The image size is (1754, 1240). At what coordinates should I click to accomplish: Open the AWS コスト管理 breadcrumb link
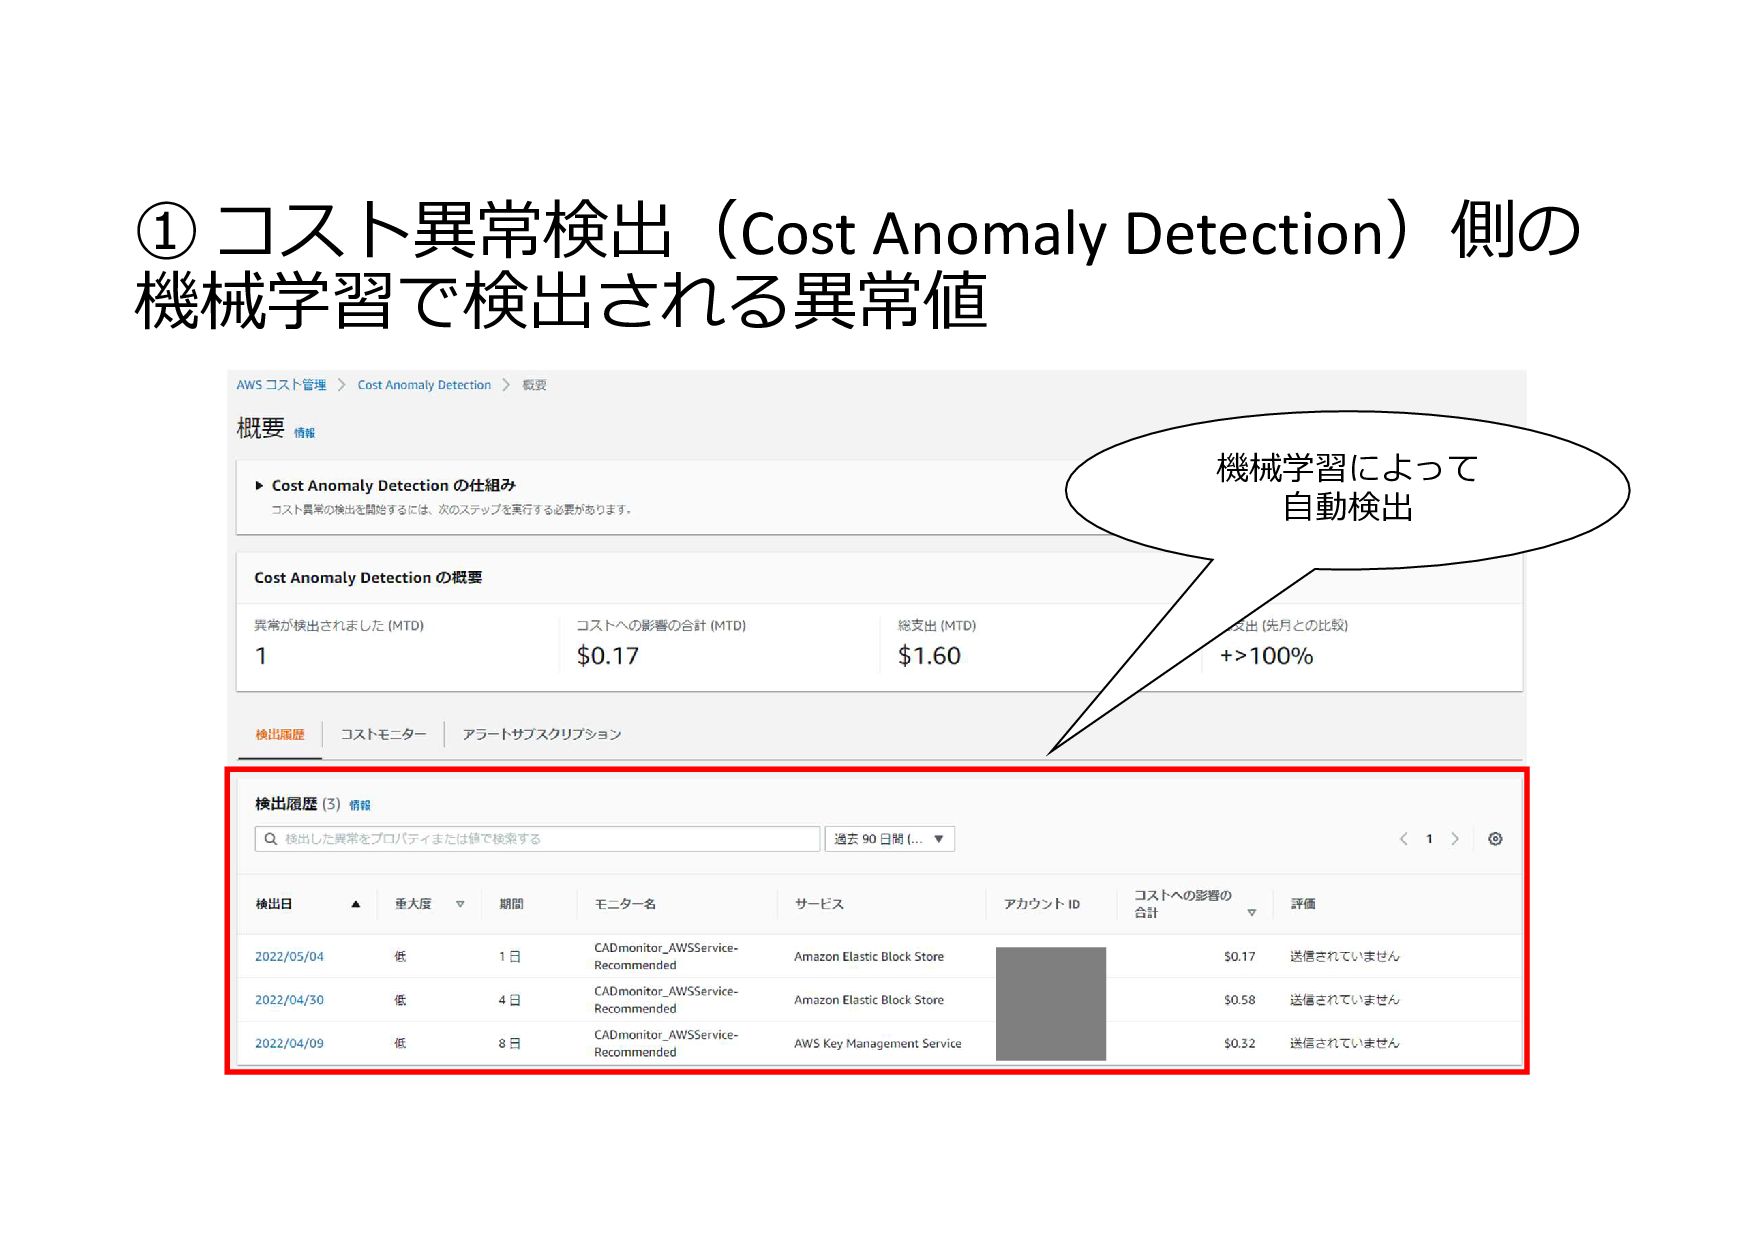281,385
